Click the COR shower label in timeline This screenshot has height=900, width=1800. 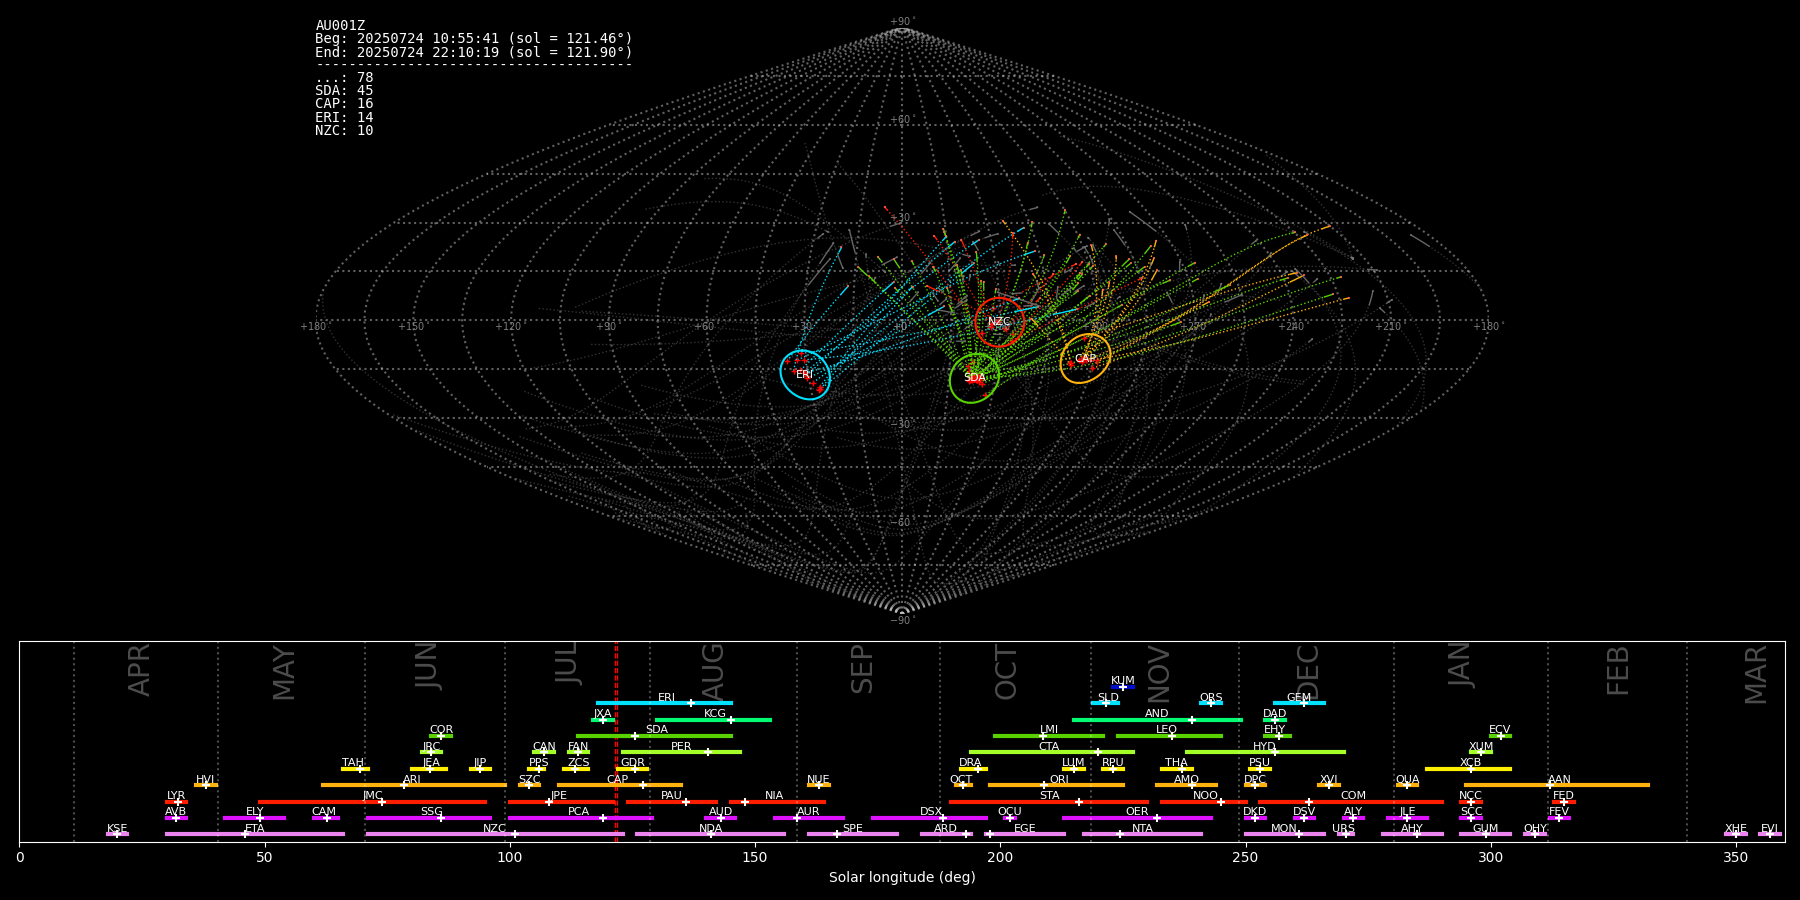click(x=441, y=730)
